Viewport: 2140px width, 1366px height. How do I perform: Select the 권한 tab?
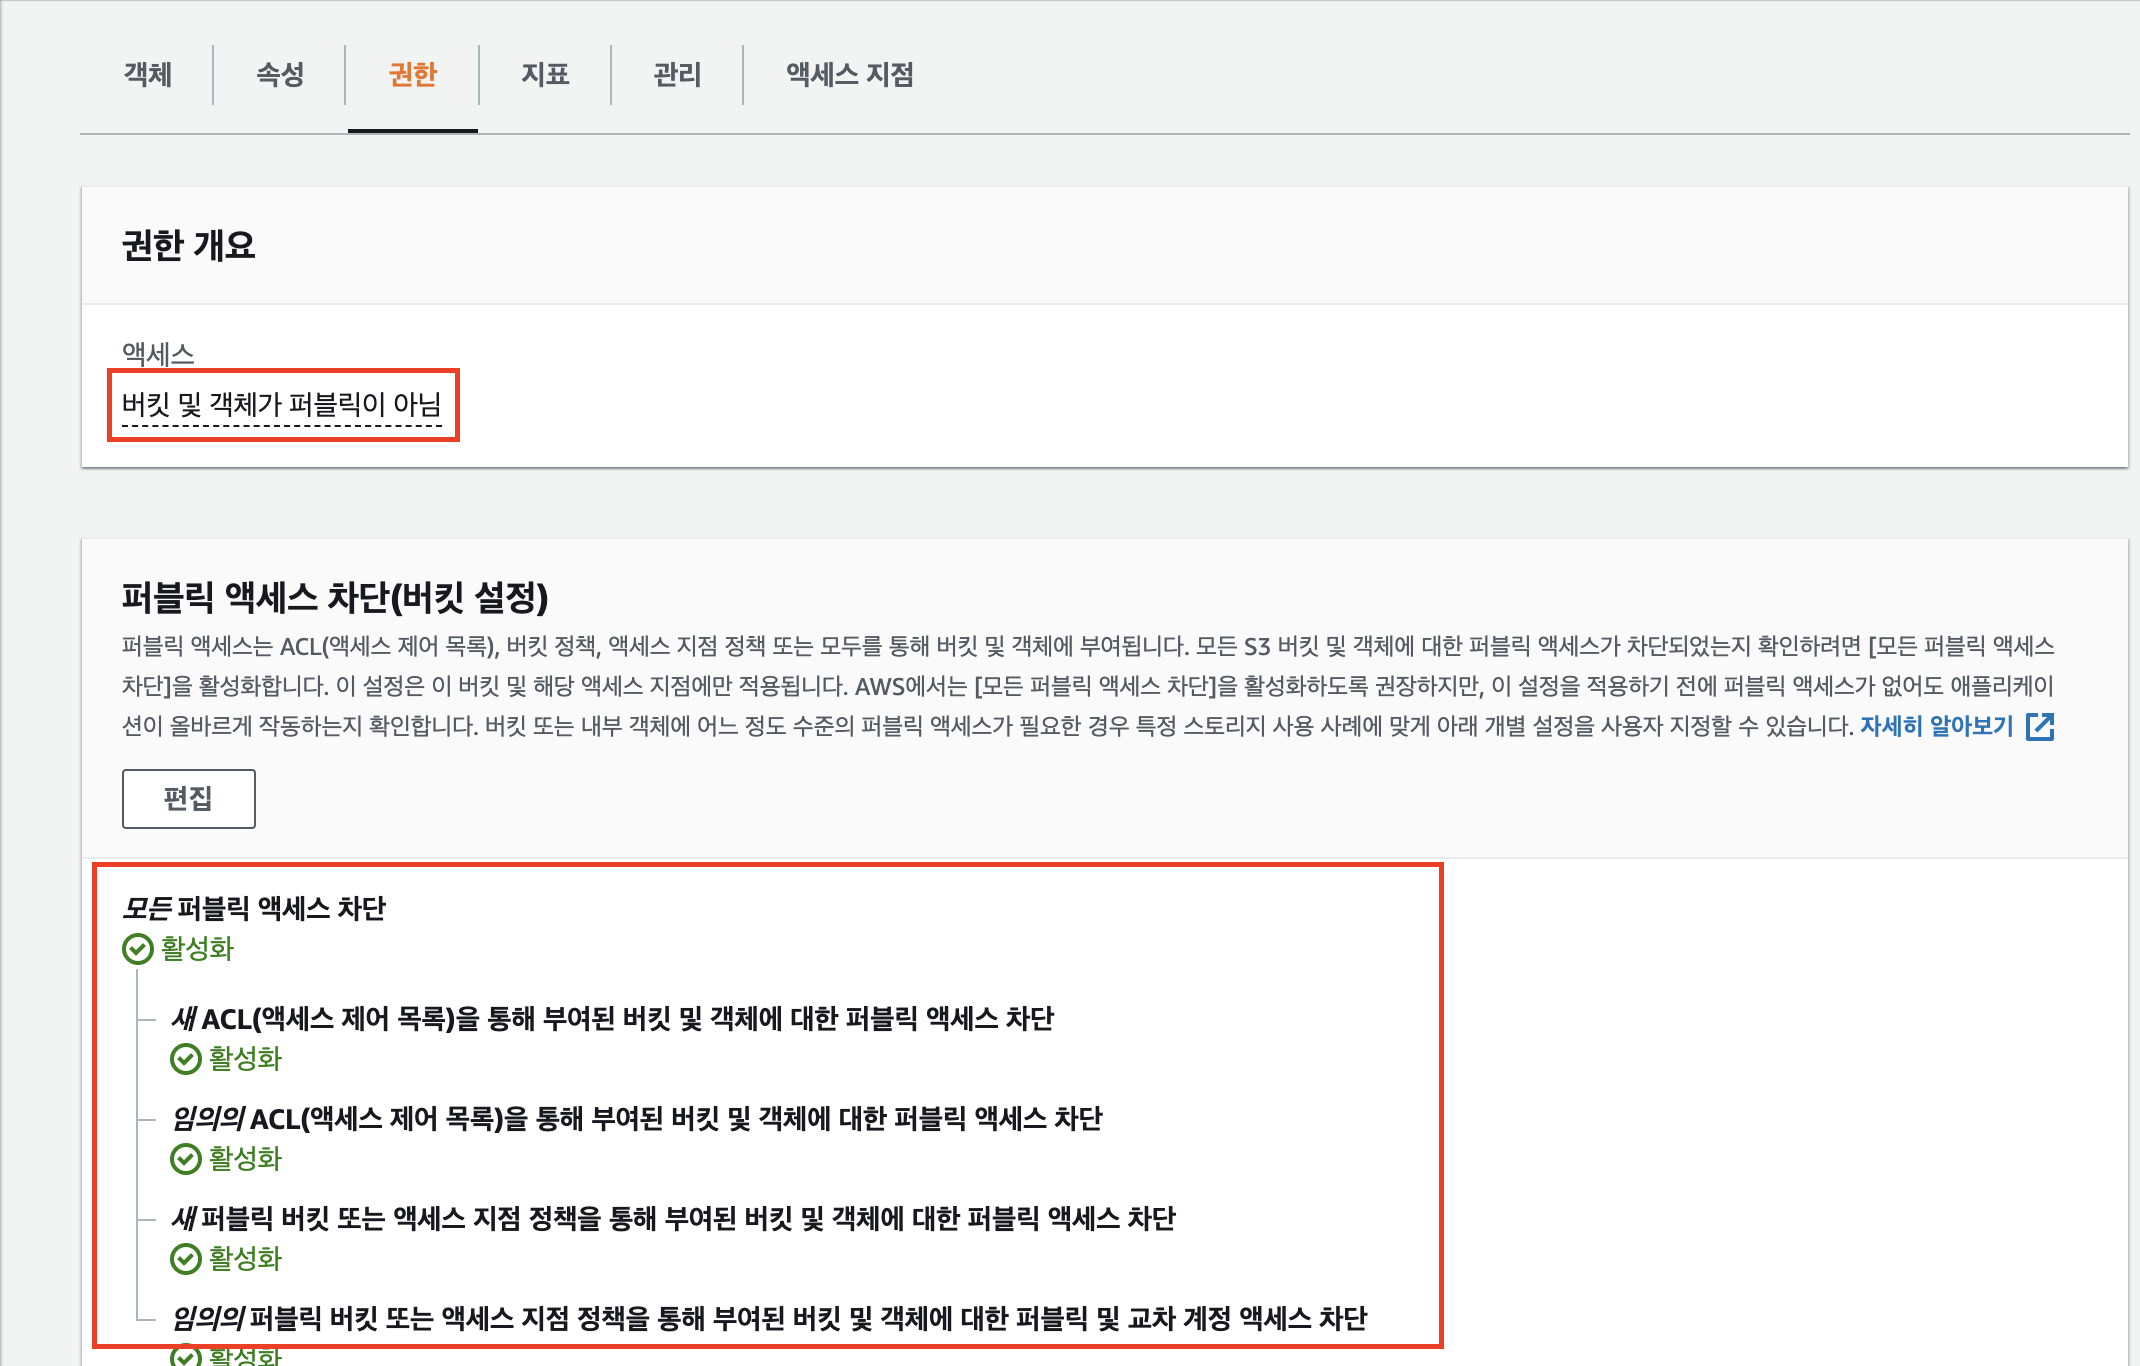click(412, 74)
